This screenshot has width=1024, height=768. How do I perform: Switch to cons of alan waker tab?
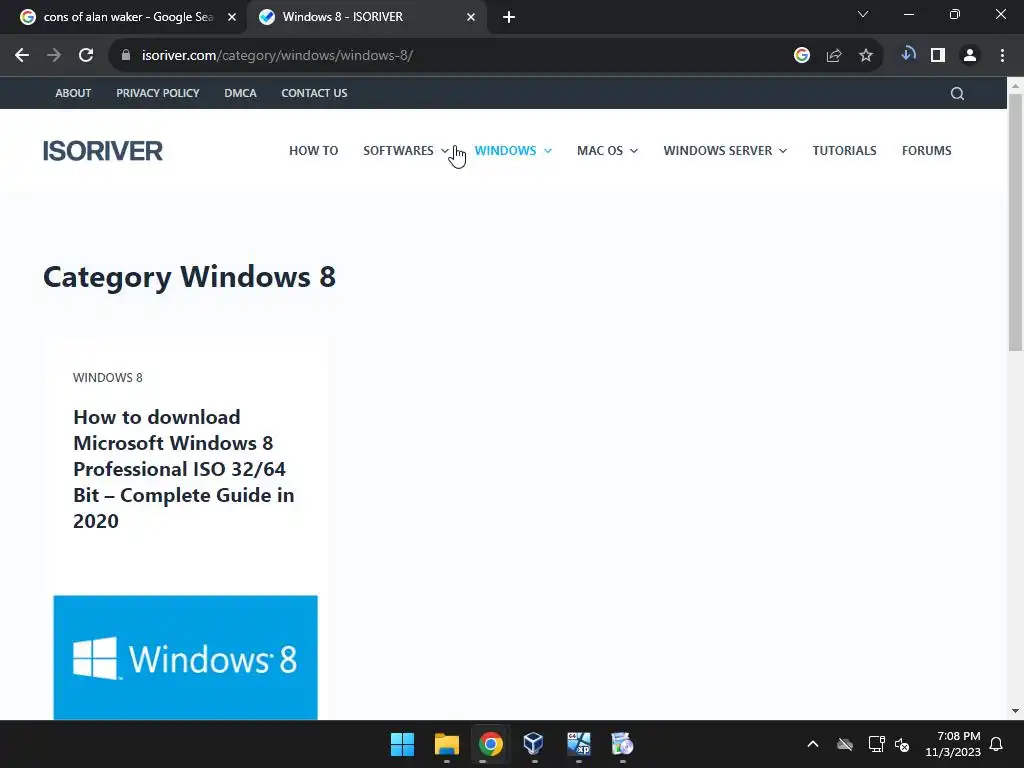coord(129,17)
